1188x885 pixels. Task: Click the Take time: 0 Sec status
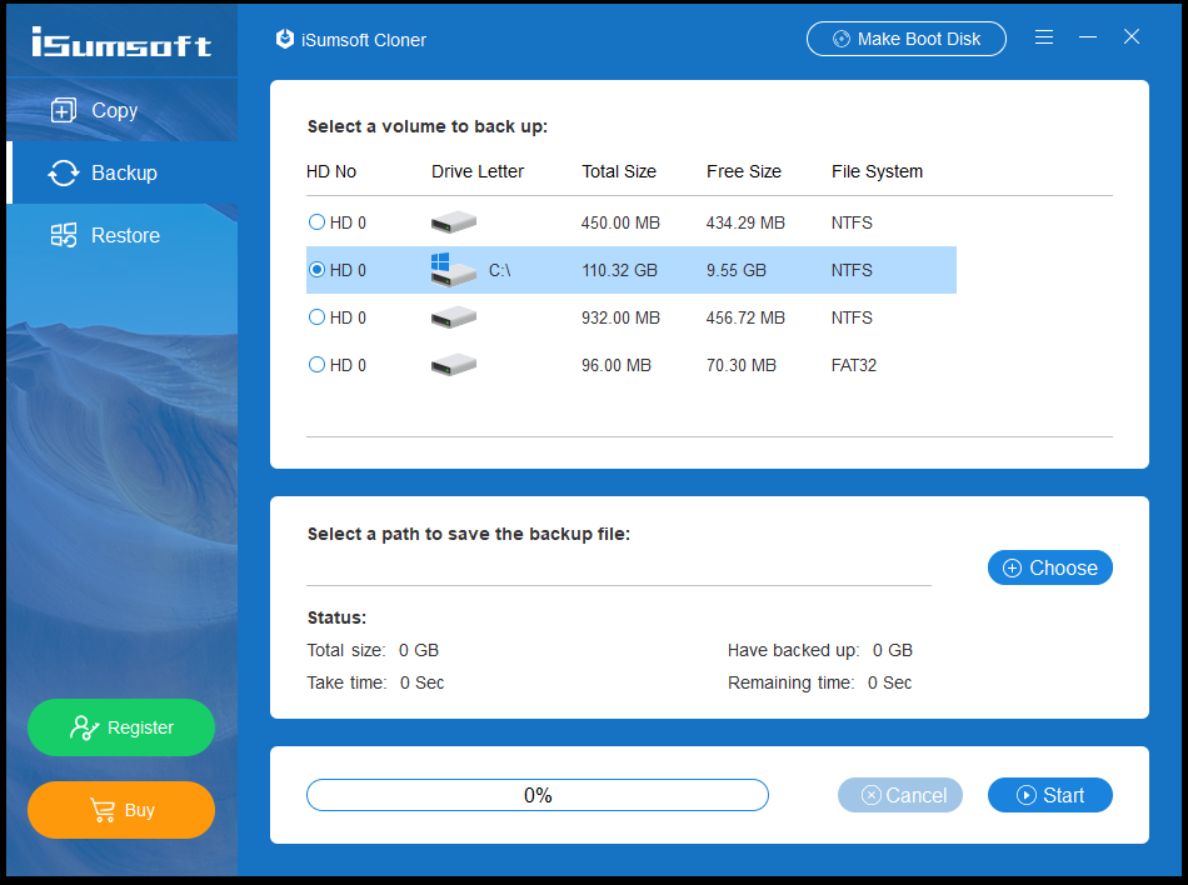click(375, 683)
